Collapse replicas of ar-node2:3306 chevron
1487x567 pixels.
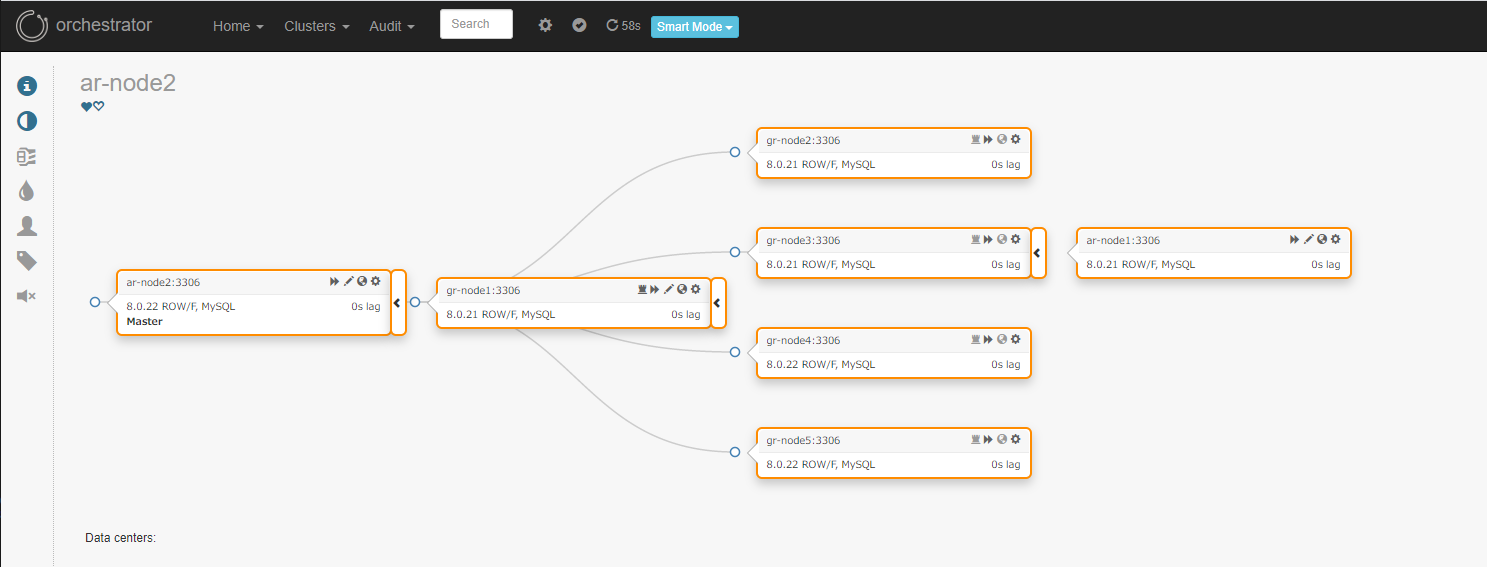(x=398, y=302)
